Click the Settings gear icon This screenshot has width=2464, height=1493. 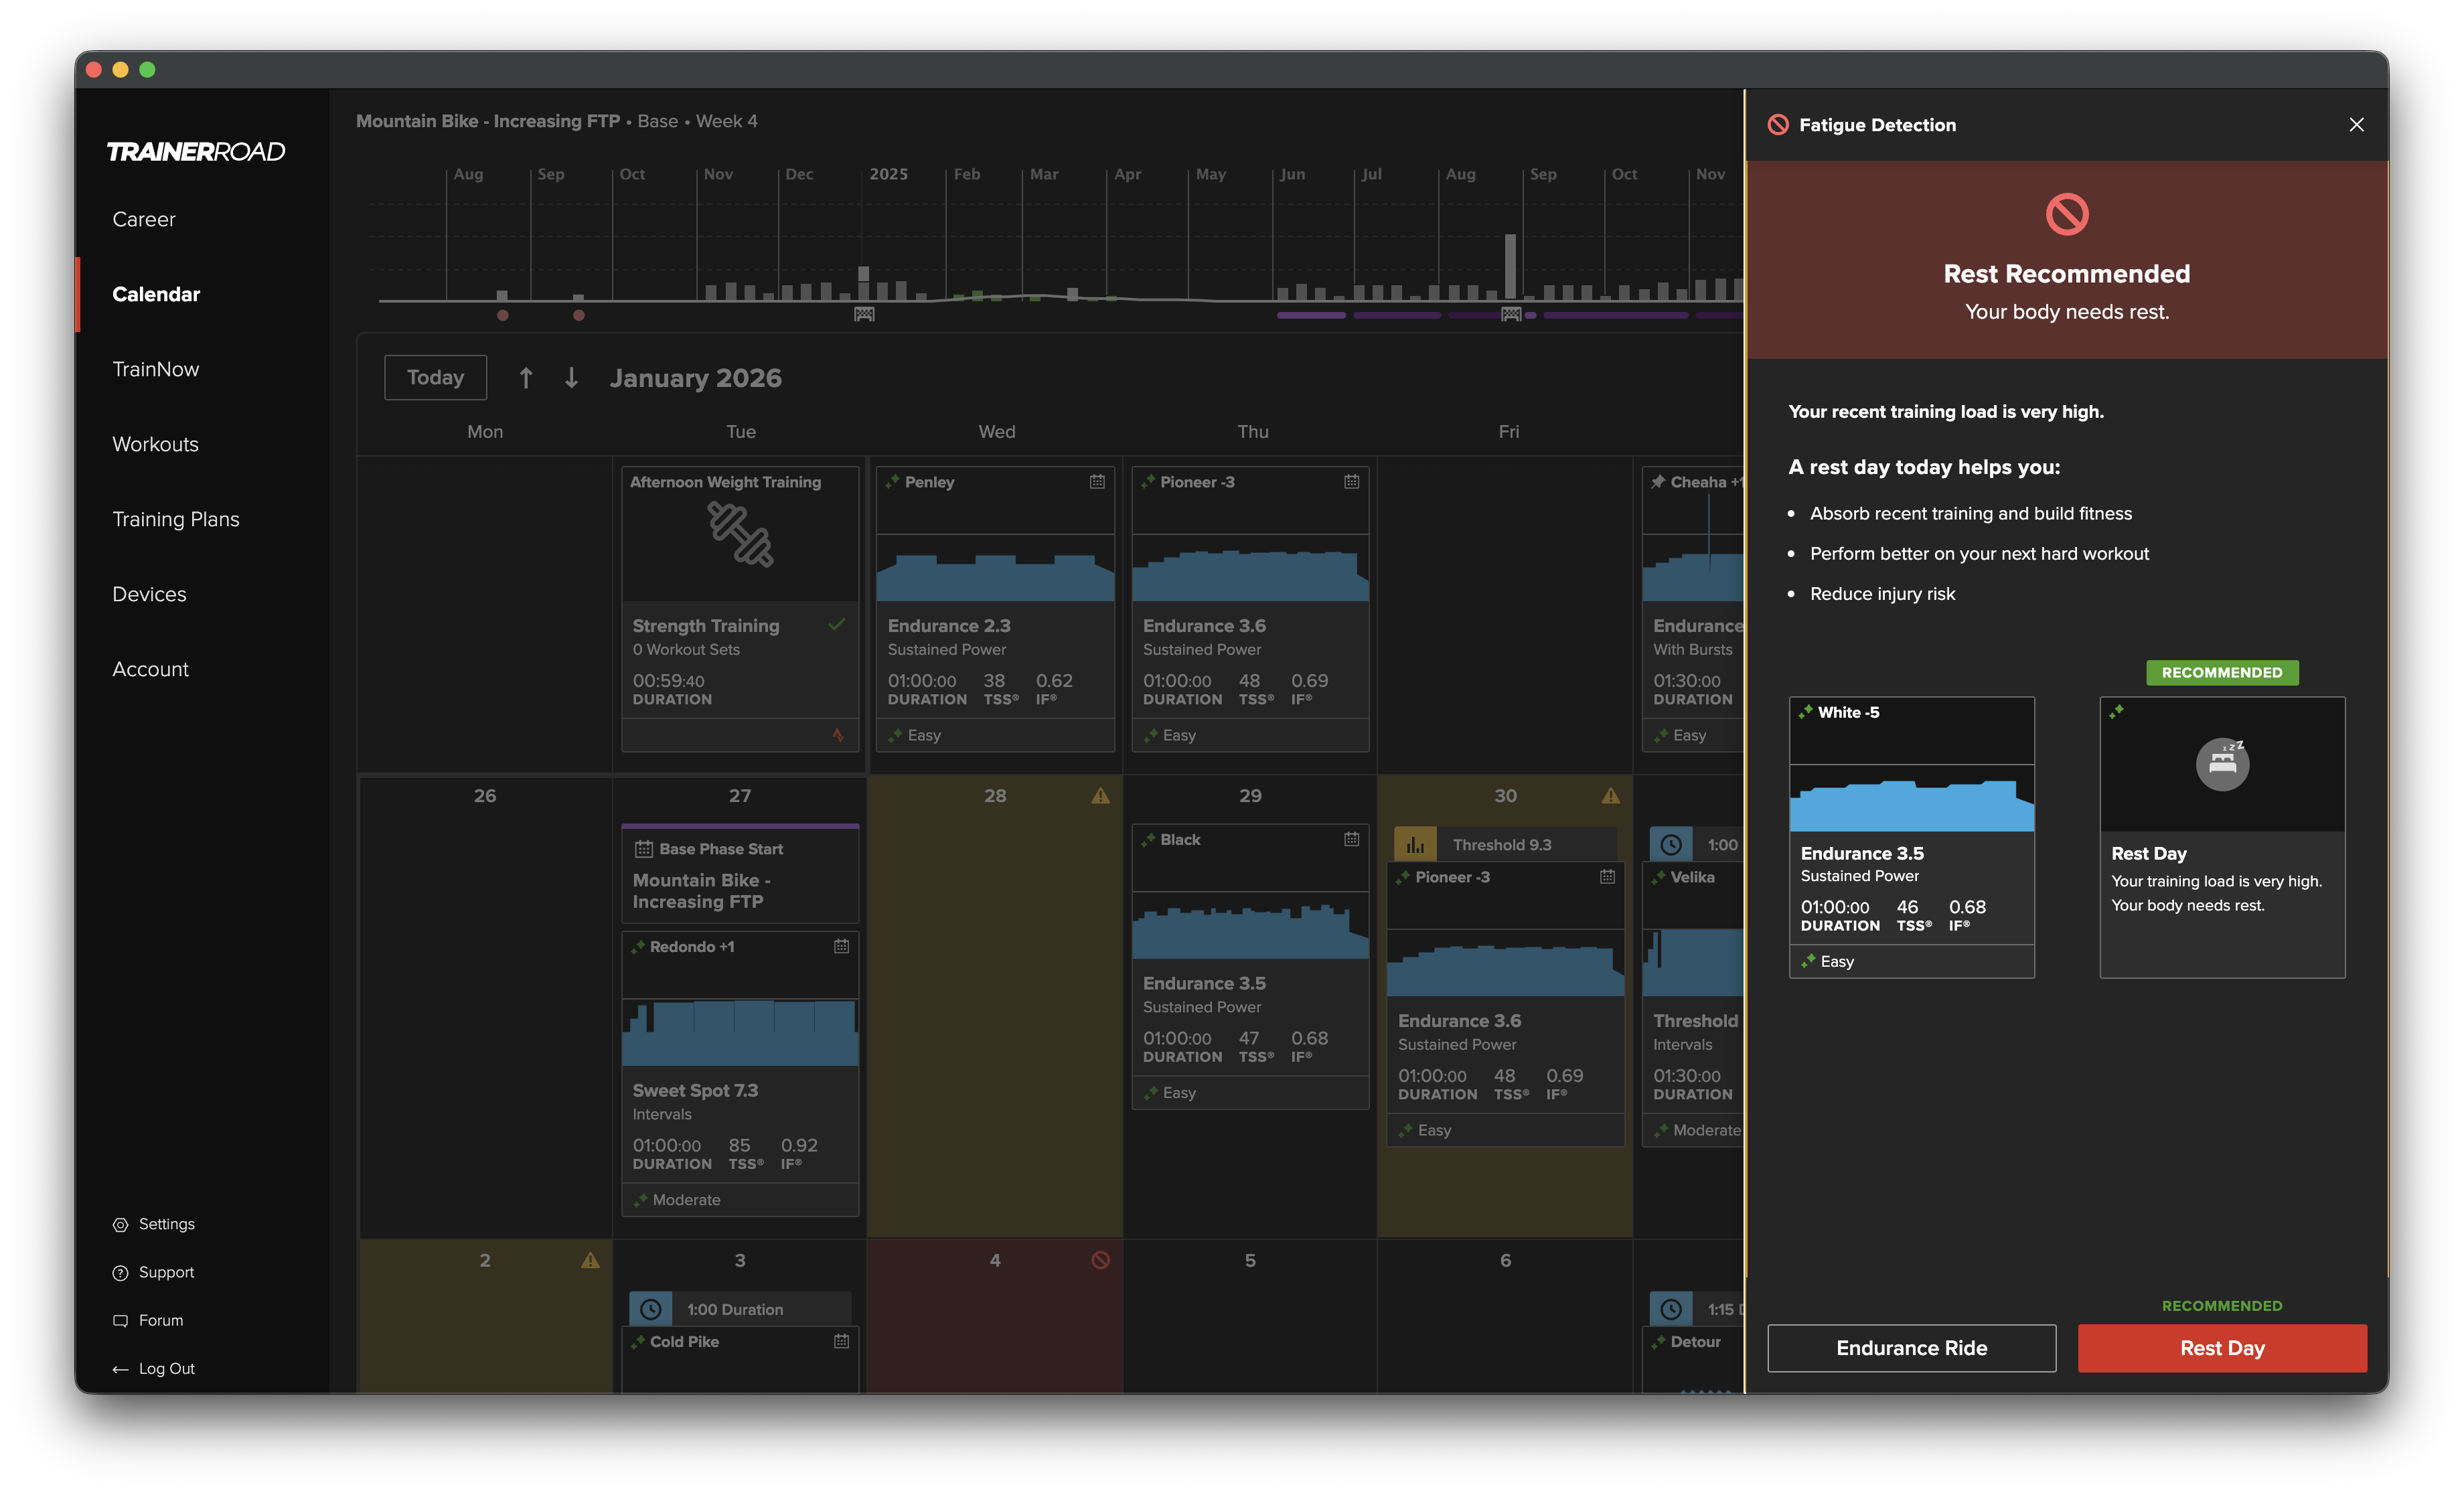pos(120,1225)
